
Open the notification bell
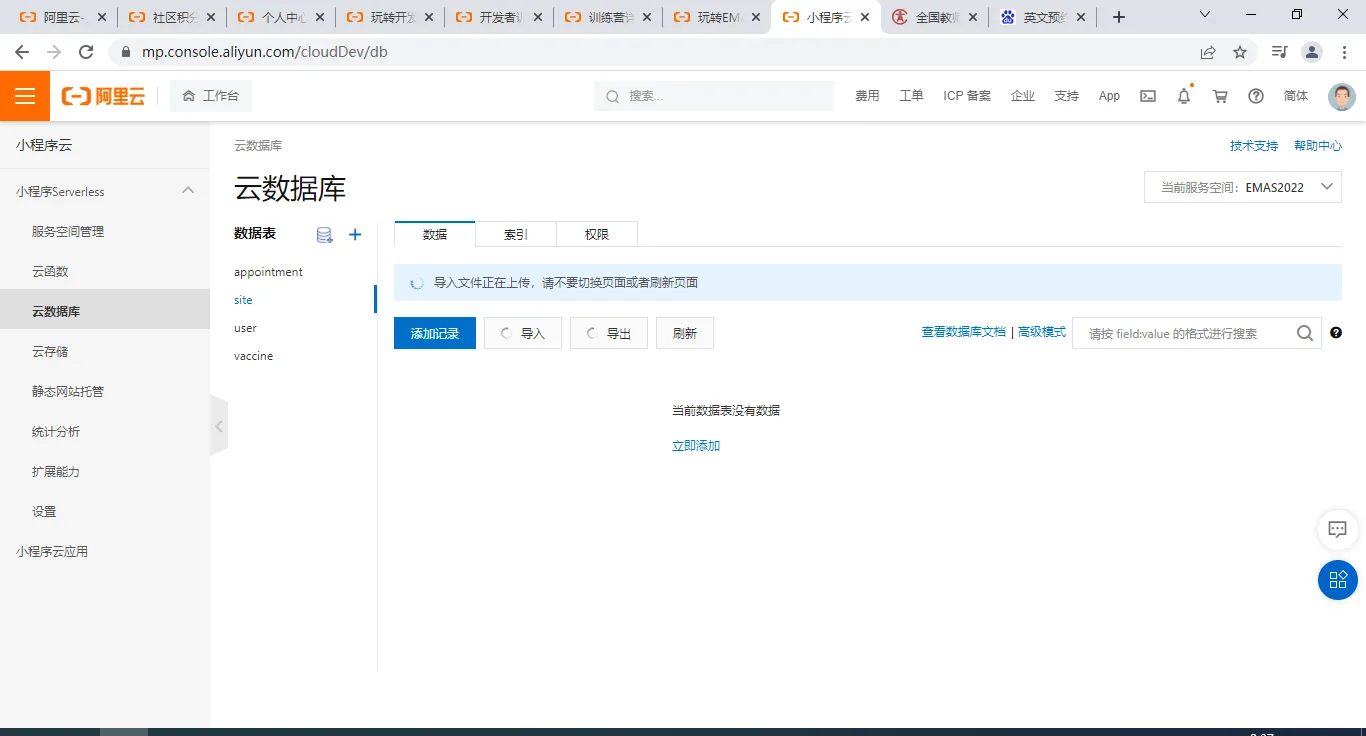tap(1184, 96)
